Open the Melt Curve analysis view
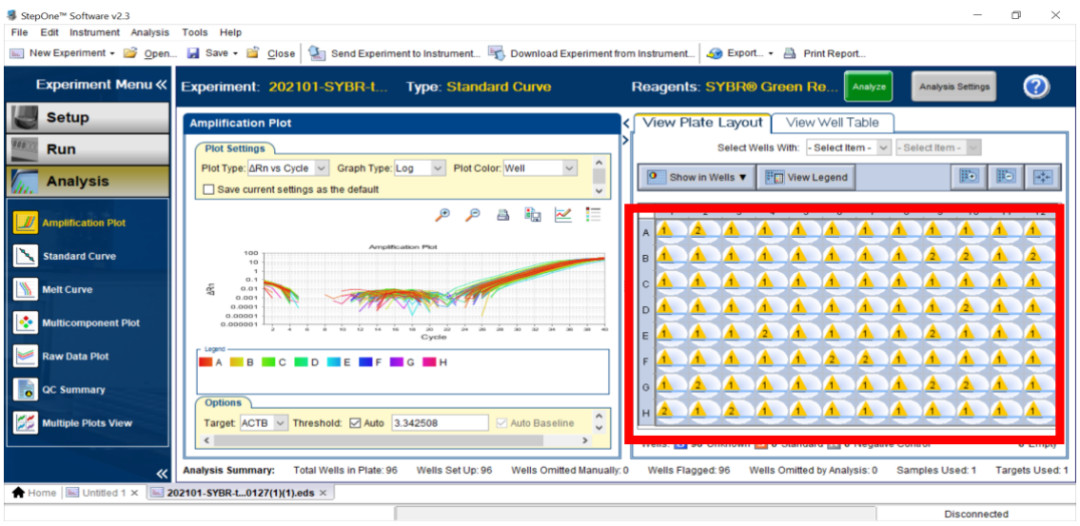This screenshot has height=526, width=1080. (x=67, y=290)
